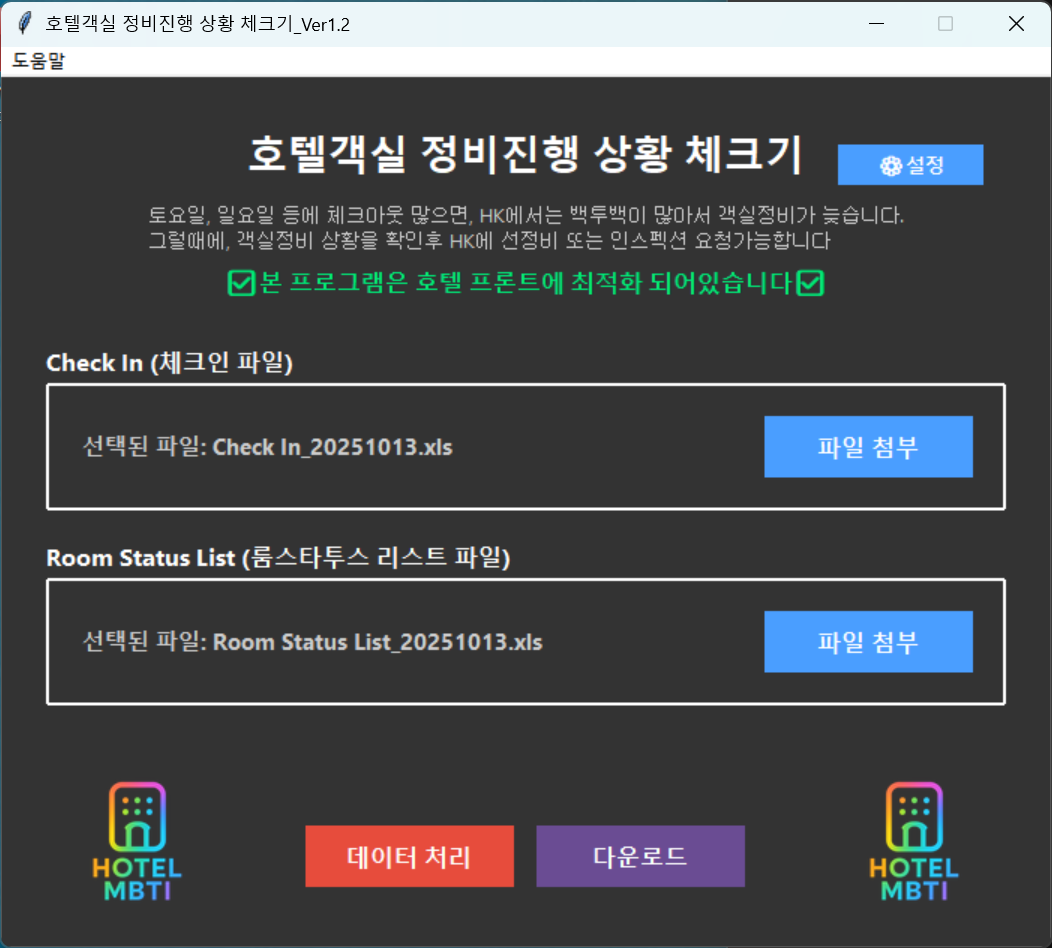This screenshot has width=1052, height=948.
Task: Click the left Hotel MBTI logo
Action: point(137,841)
